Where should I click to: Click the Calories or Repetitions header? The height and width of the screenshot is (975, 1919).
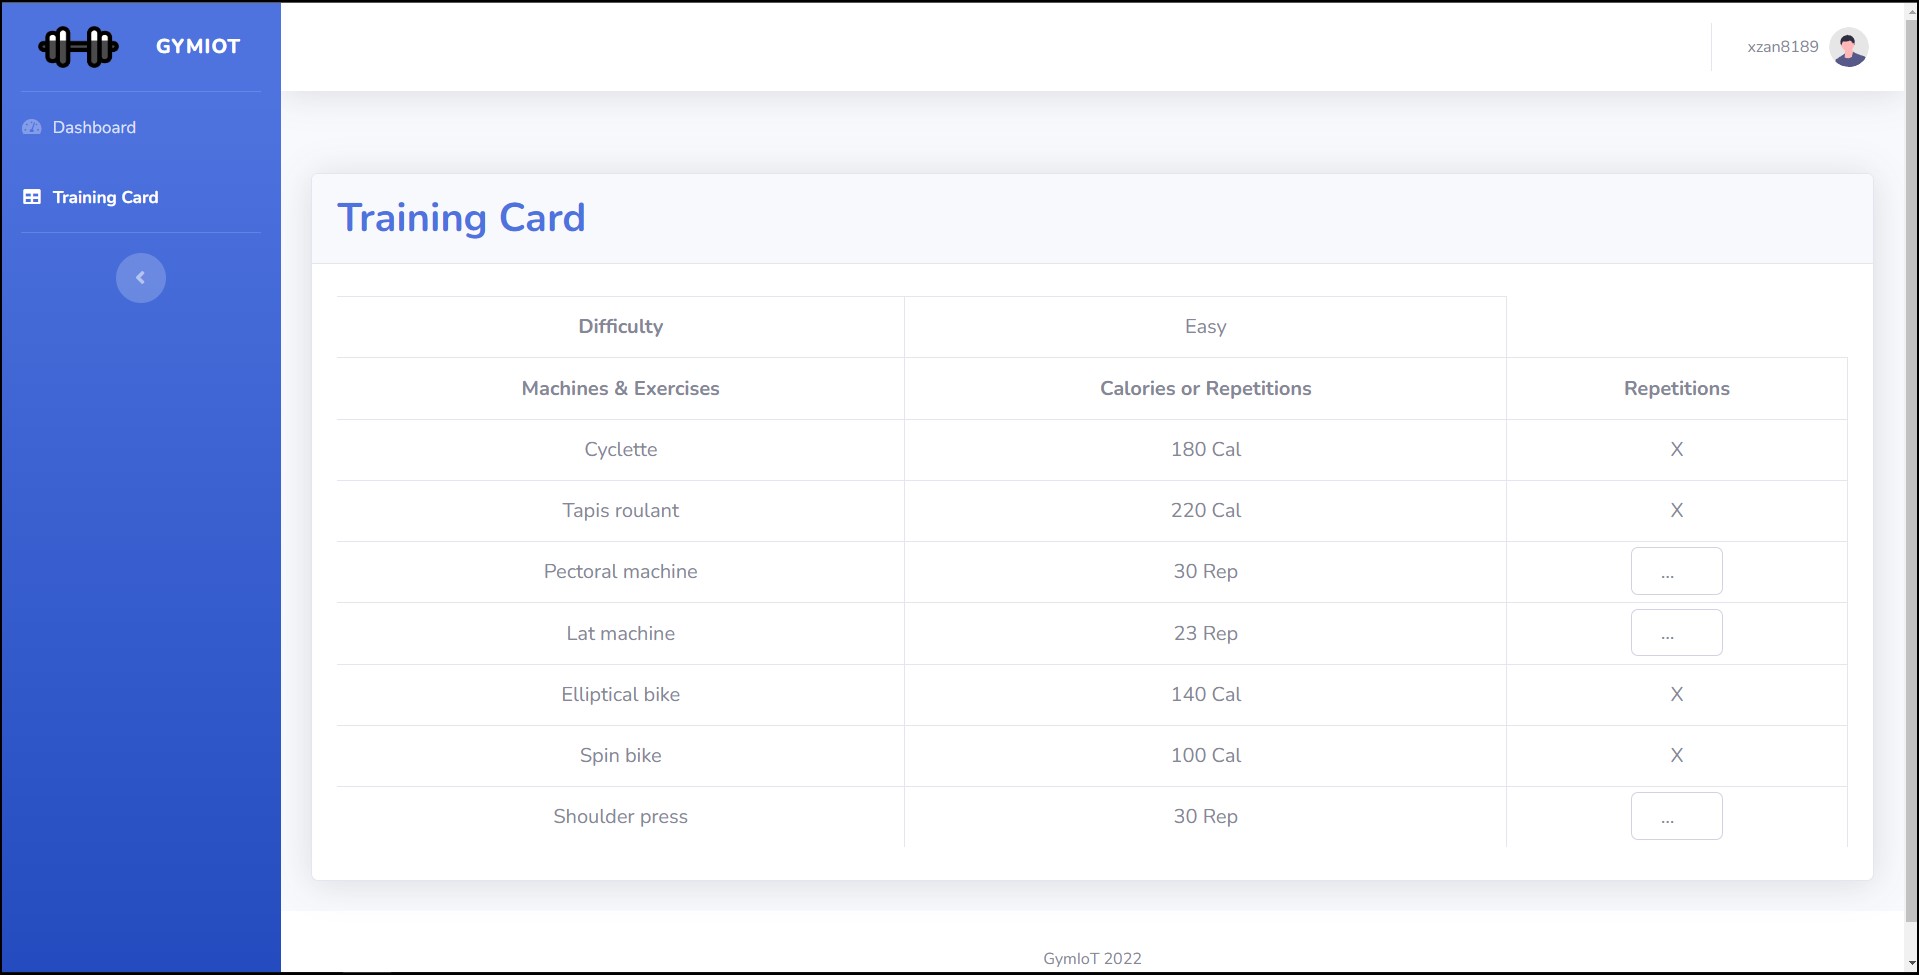pyautogui.click(x=1205, y=388)
